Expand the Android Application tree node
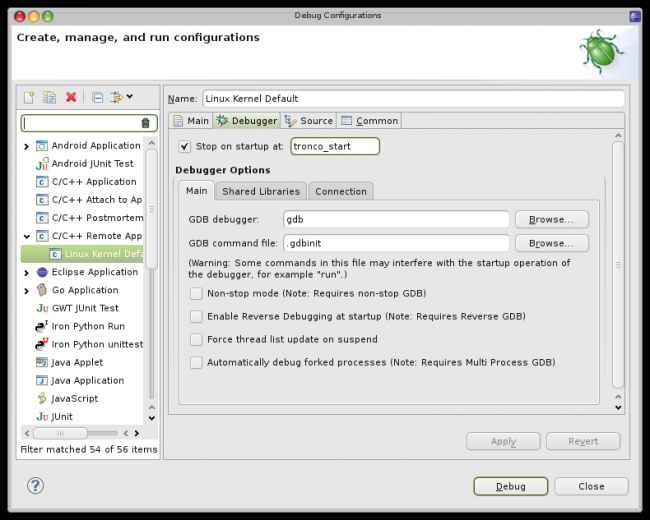This screenshot has width=650, height=520. pyautogui.click(x=27, y=146)
